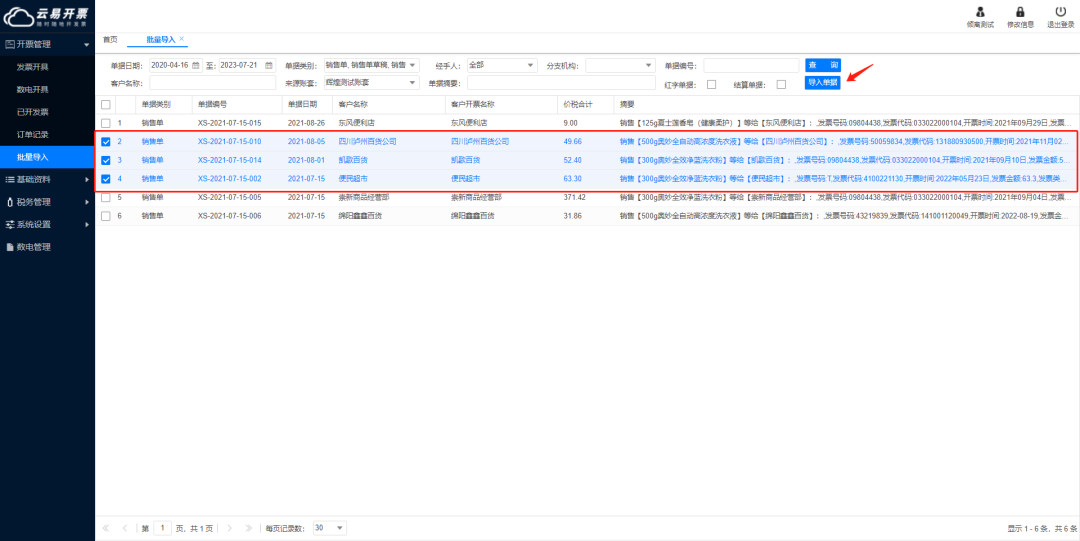Open the end date calendar picker icon
1080x541 pixels.
point(269,65)
